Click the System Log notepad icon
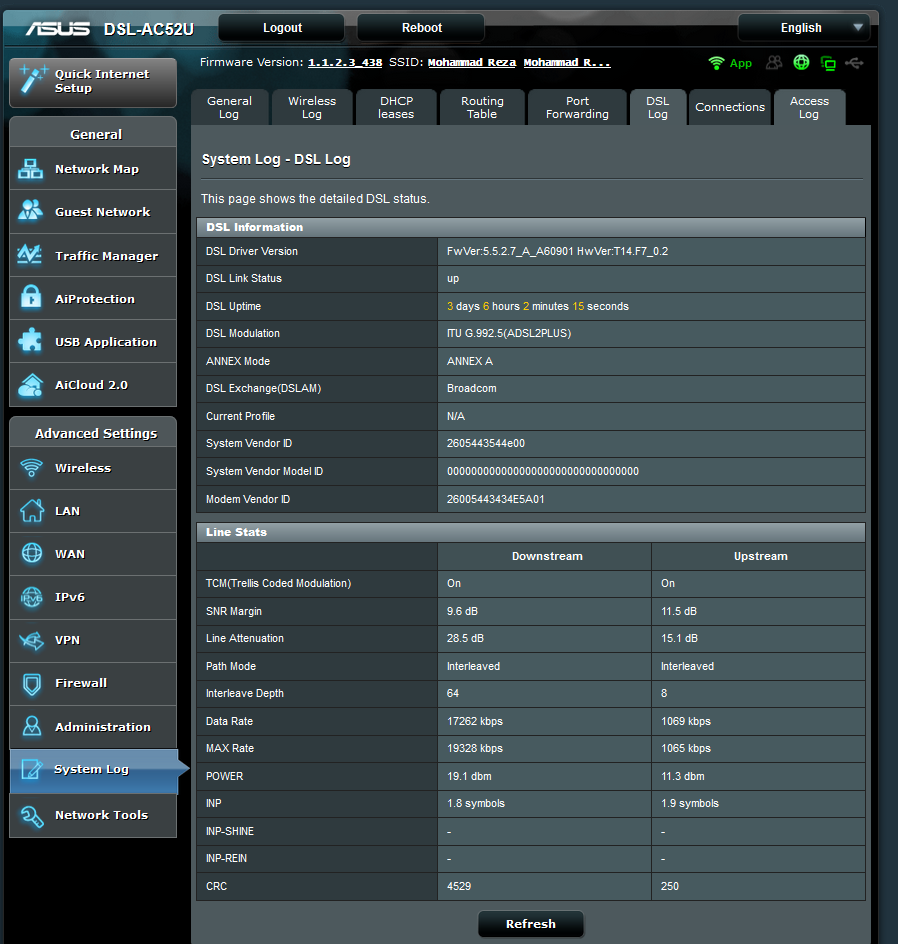The width and height of the screenshot is (898, 944). [32, 769]
